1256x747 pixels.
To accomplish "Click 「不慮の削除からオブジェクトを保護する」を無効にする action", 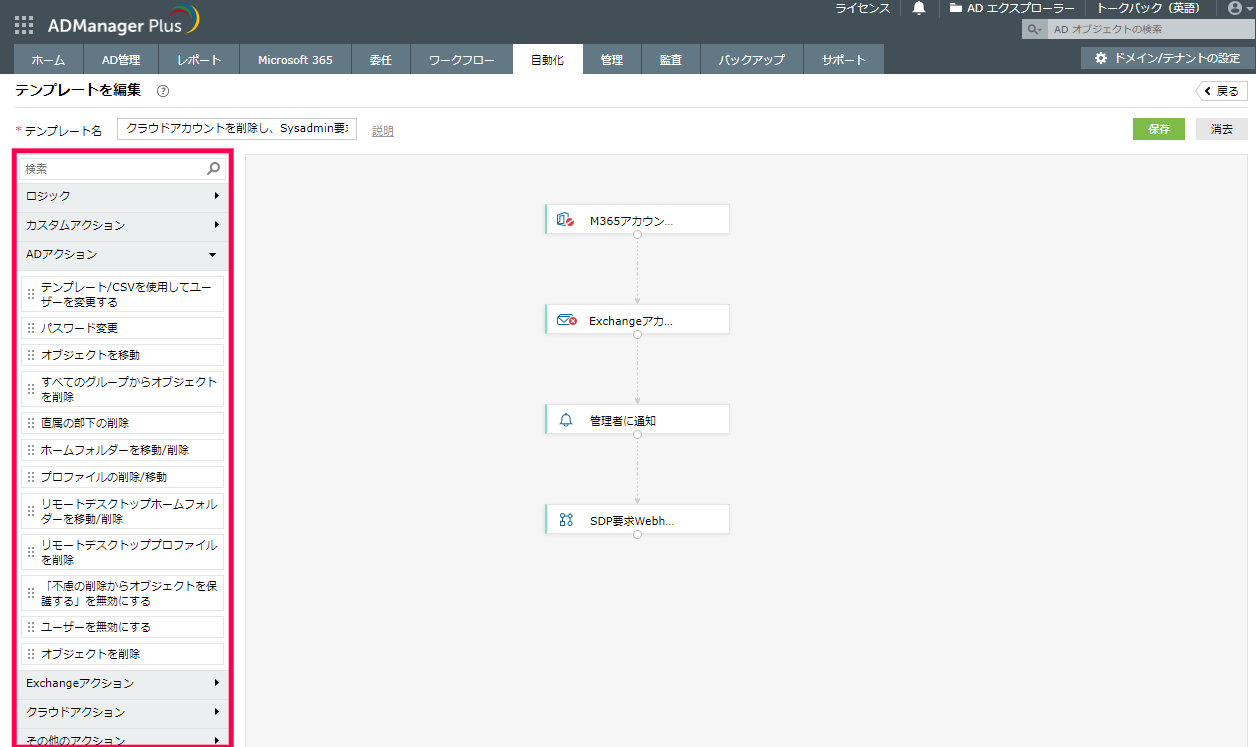I will point(122,593).
